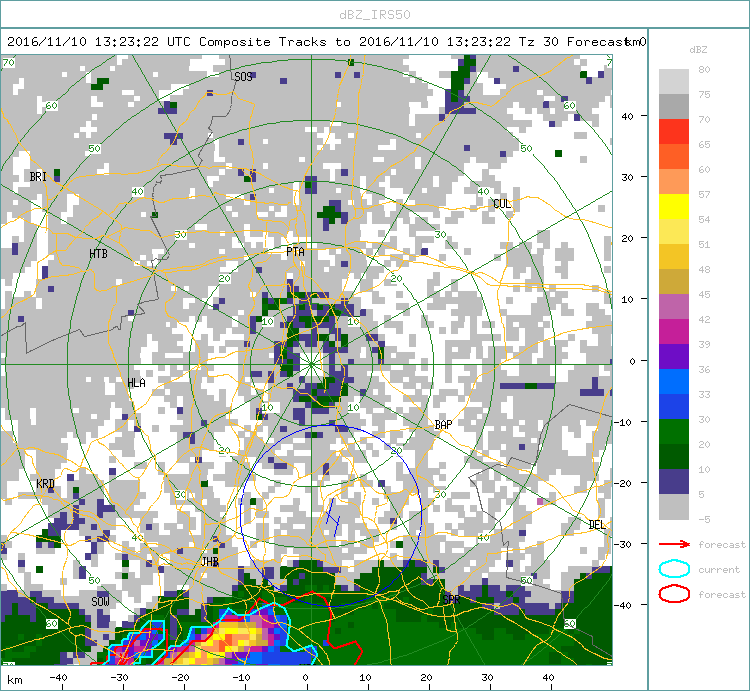Click the radar center origin point
This screenshot has width=750, height=691.
click(x=311, y=364)
